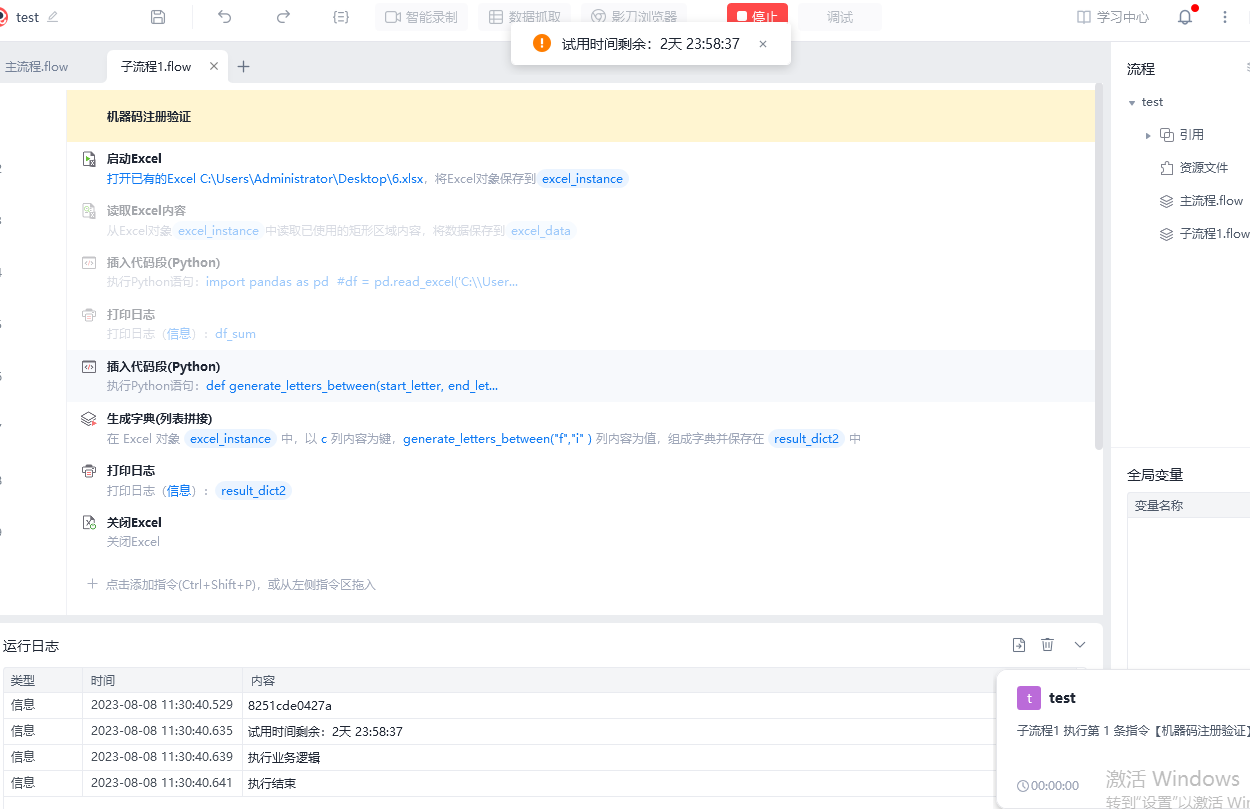Click the excel_data variable tag
Image resolution: width=1250 pixels, height=809 pixels.
tap(541, 231)
